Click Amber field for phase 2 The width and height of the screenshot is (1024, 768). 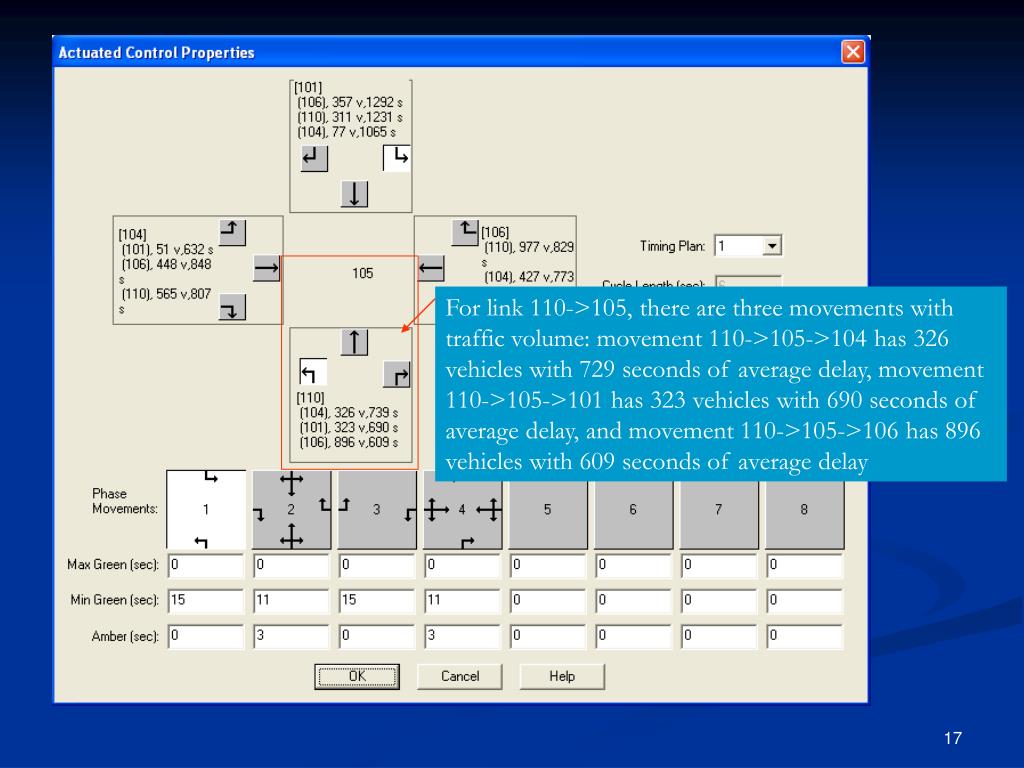tap(291, 637)
